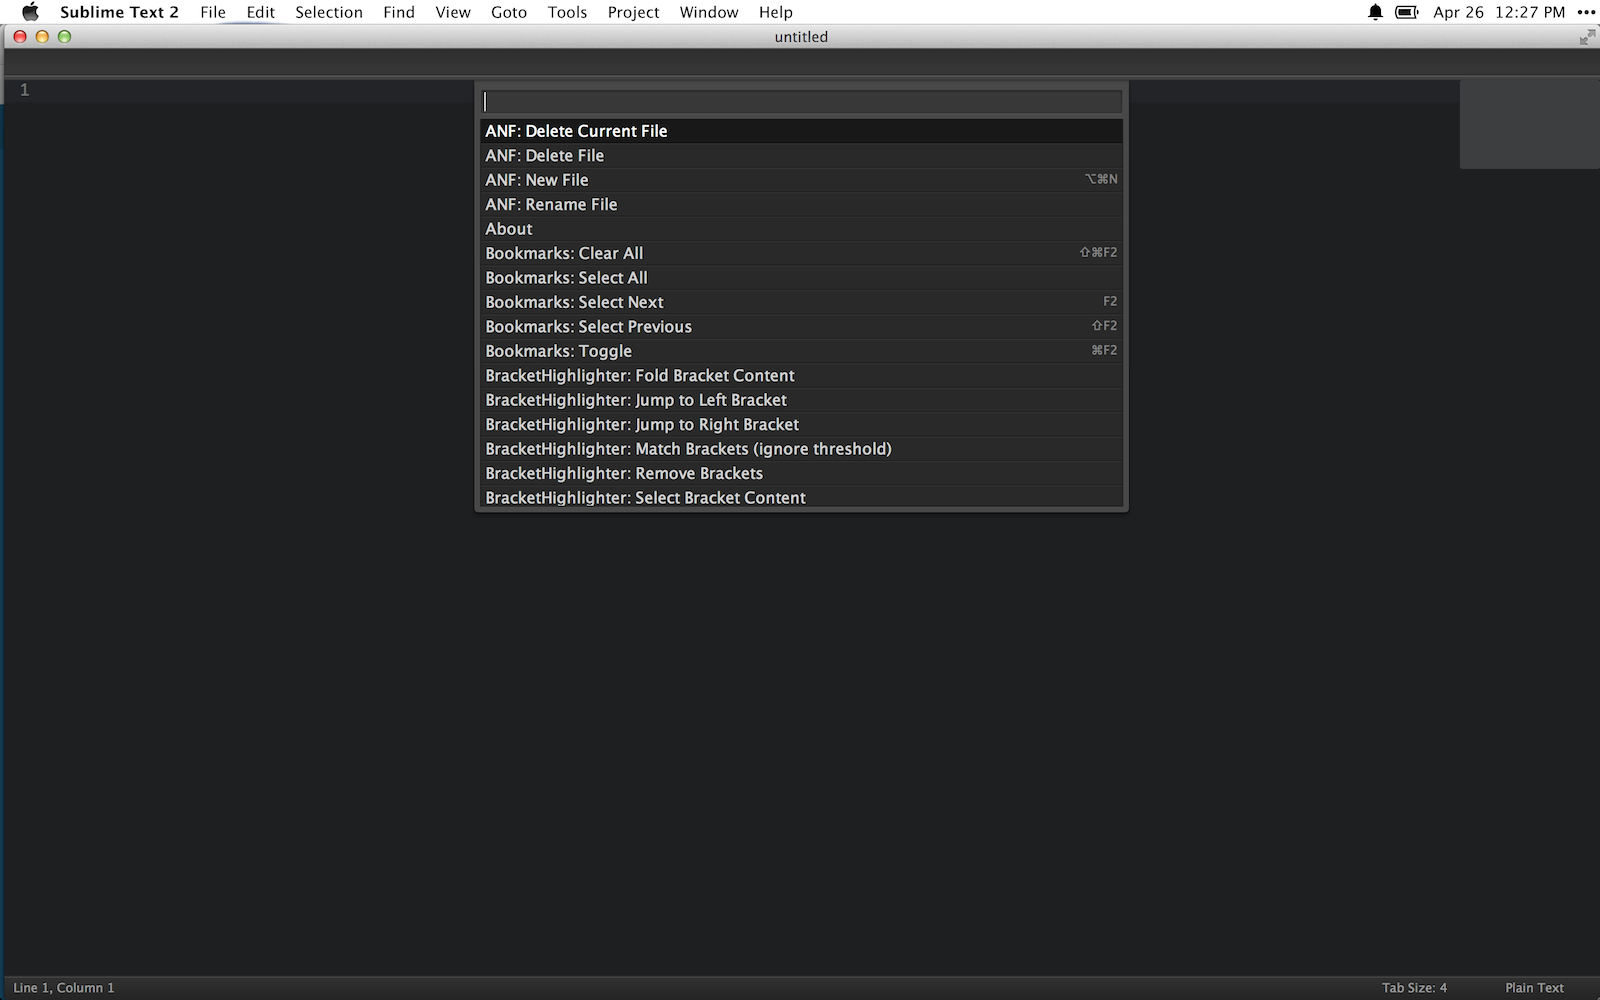Screen dimensions: 1600x1000
Task: Open the Selection menu
Action: 328,12
